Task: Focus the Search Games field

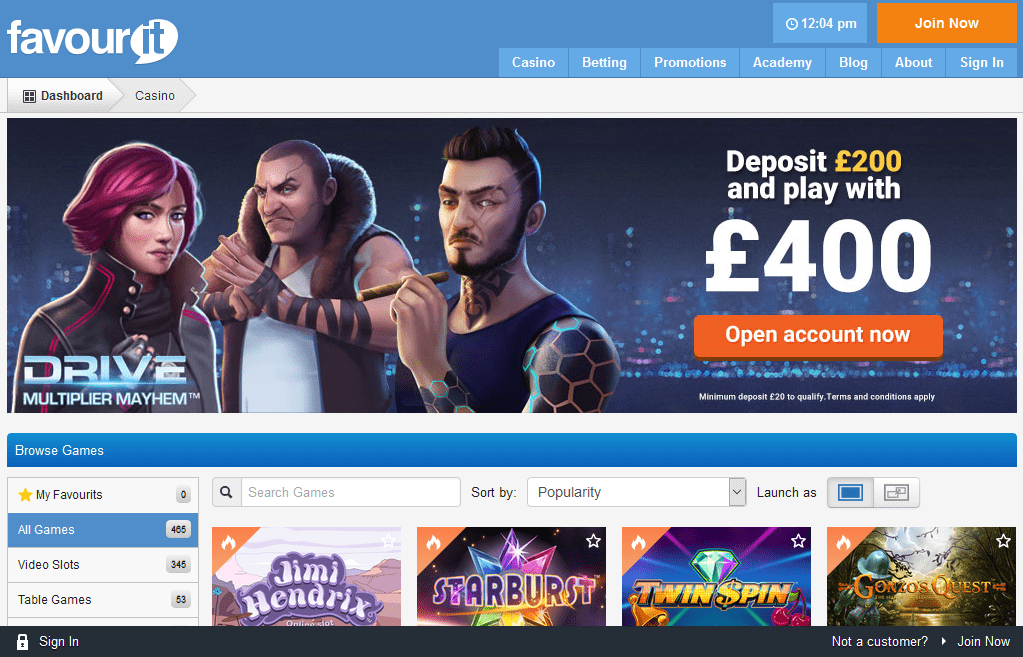Action: pos(350,493)
